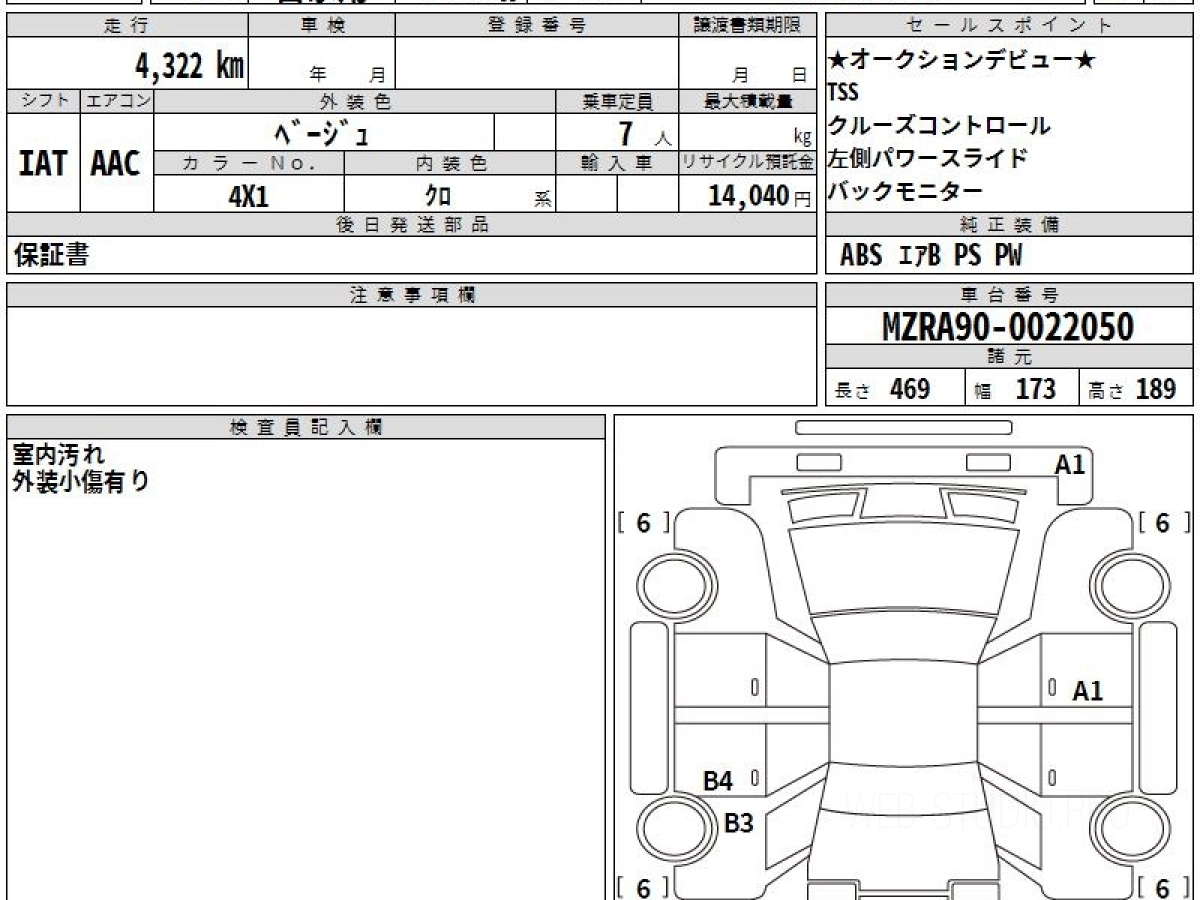Click the 輸入車 label cell

617,163
